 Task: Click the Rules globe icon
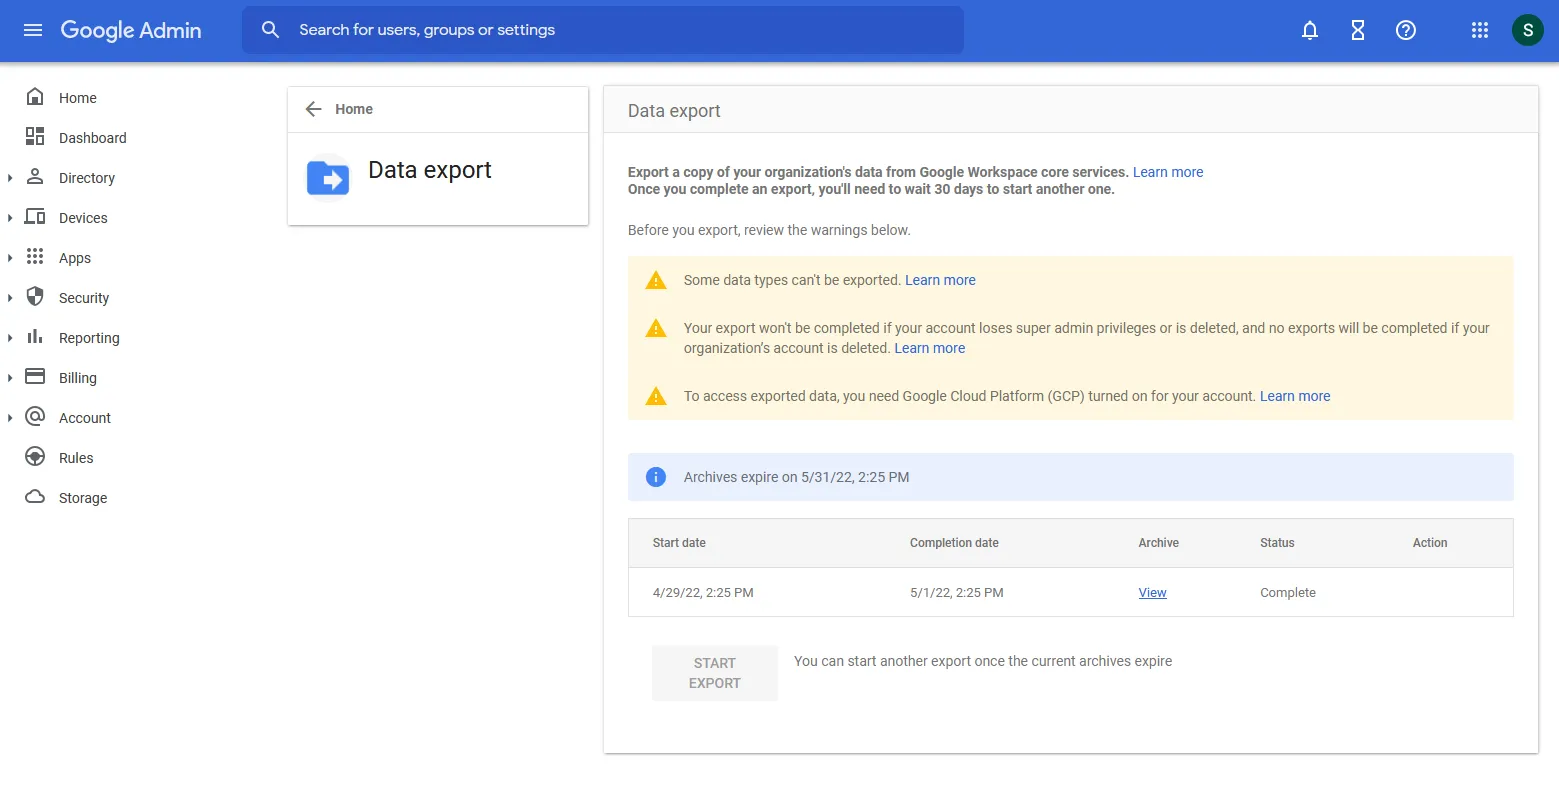[34, 457]
